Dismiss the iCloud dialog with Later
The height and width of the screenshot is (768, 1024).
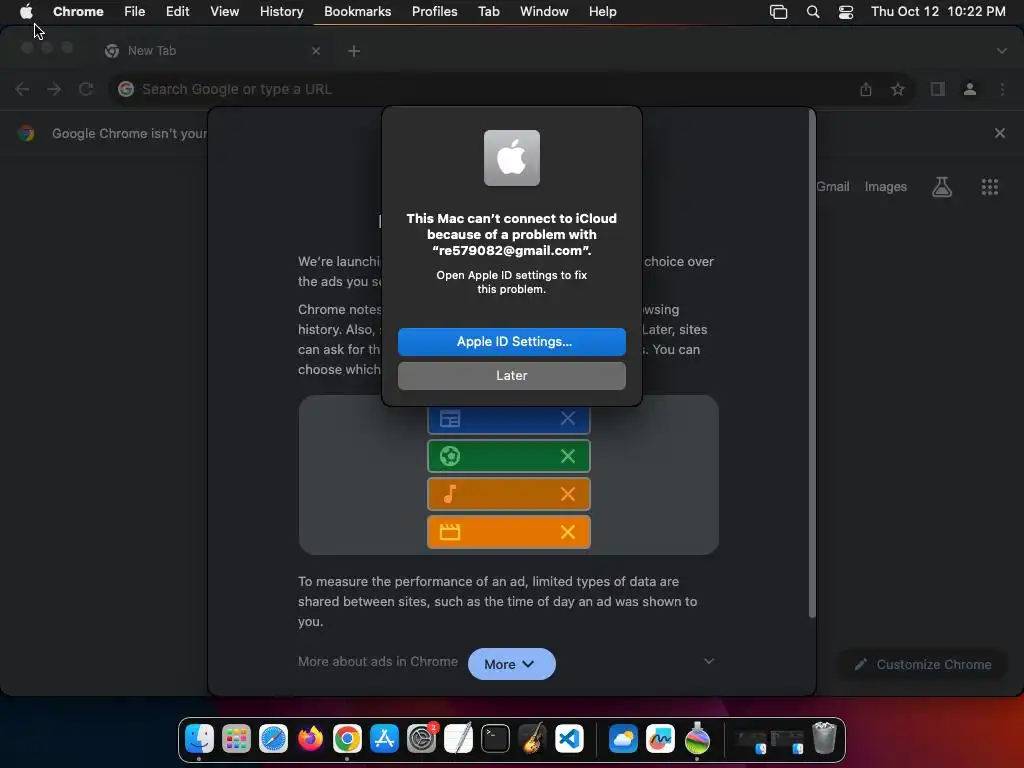pyautogui.click(x=511, y=376)
